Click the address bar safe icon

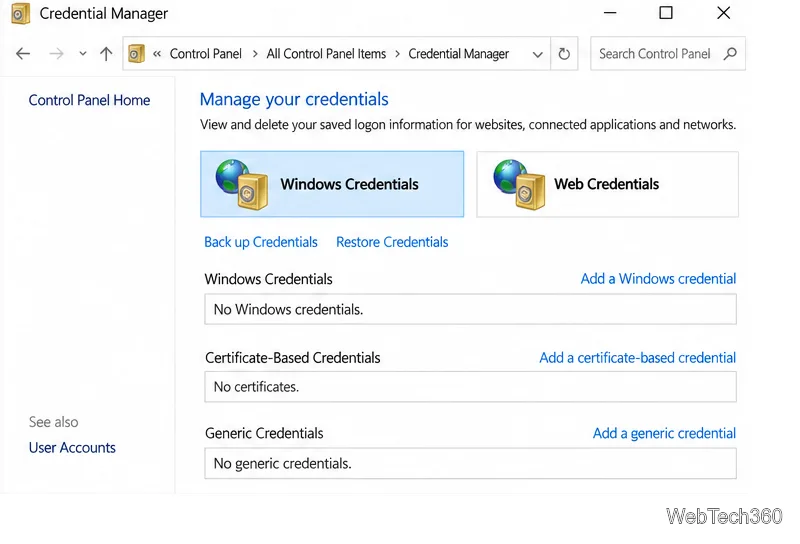click(136, 54)
